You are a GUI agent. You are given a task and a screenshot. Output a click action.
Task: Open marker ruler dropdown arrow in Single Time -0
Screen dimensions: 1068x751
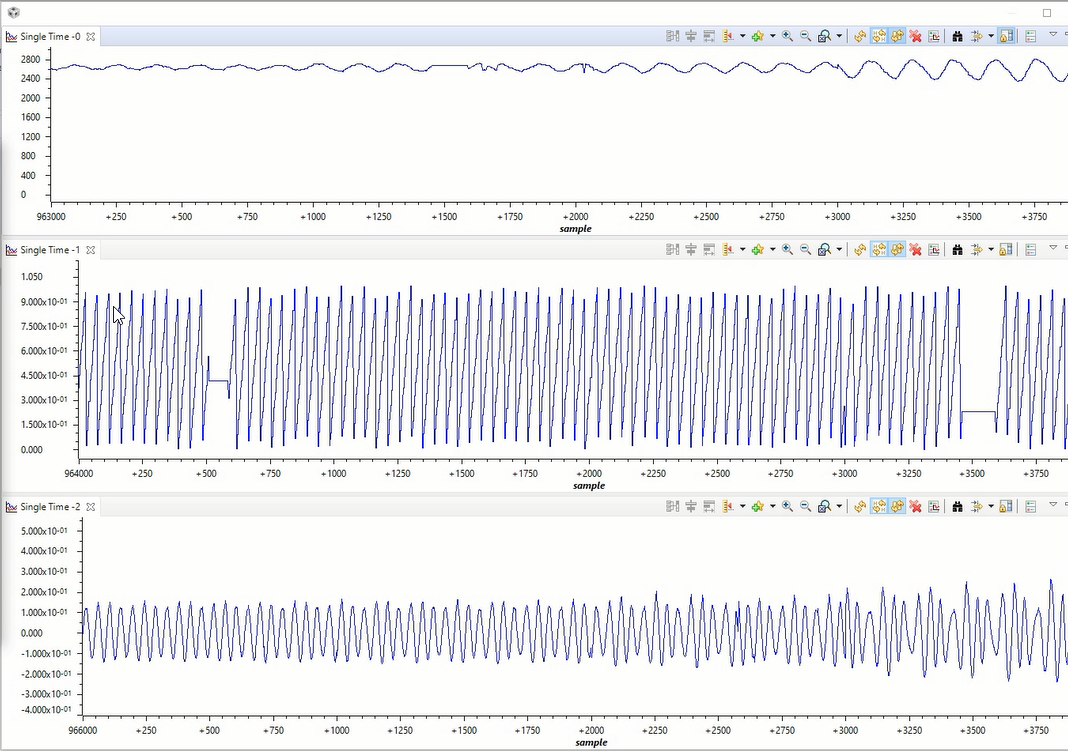(x=742, y=36)
